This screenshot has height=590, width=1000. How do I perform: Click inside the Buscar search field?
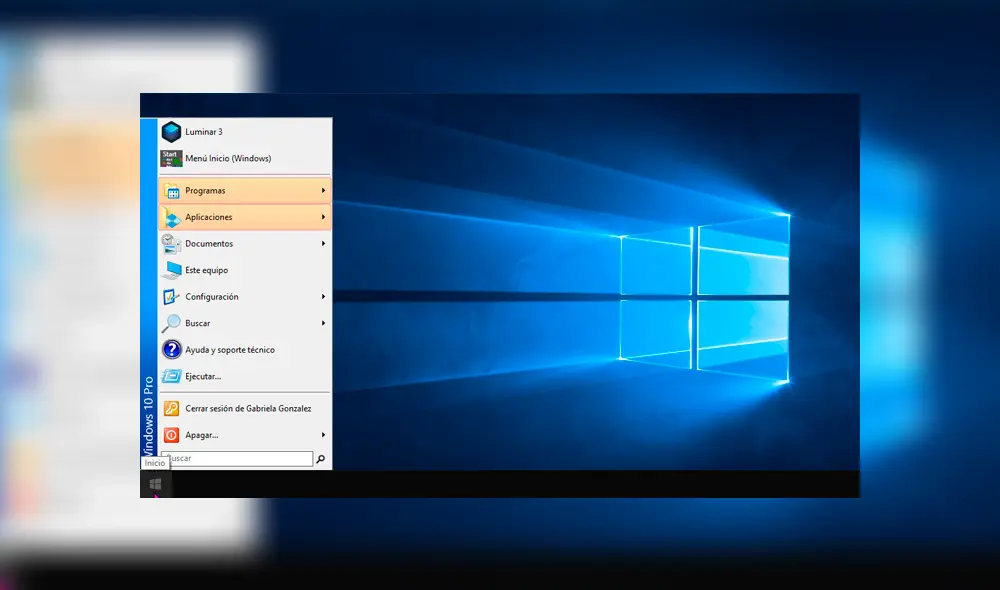[235, 458]
